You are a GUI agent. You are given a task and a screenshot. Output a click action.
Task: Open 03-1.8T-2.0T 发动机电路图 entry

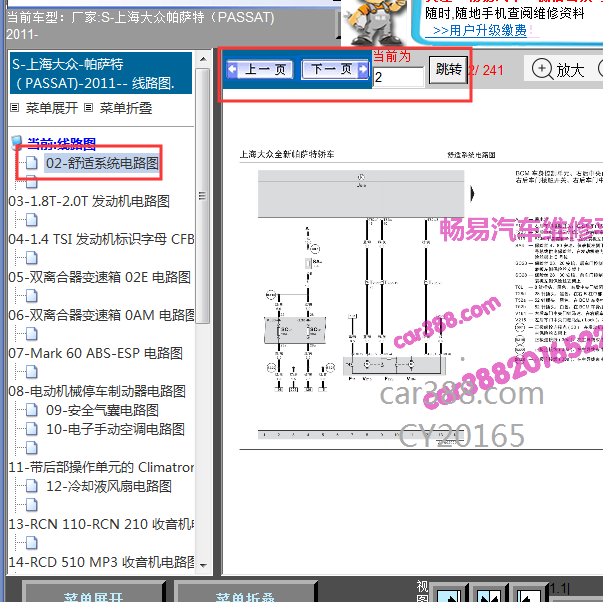(x=89, y=201)
